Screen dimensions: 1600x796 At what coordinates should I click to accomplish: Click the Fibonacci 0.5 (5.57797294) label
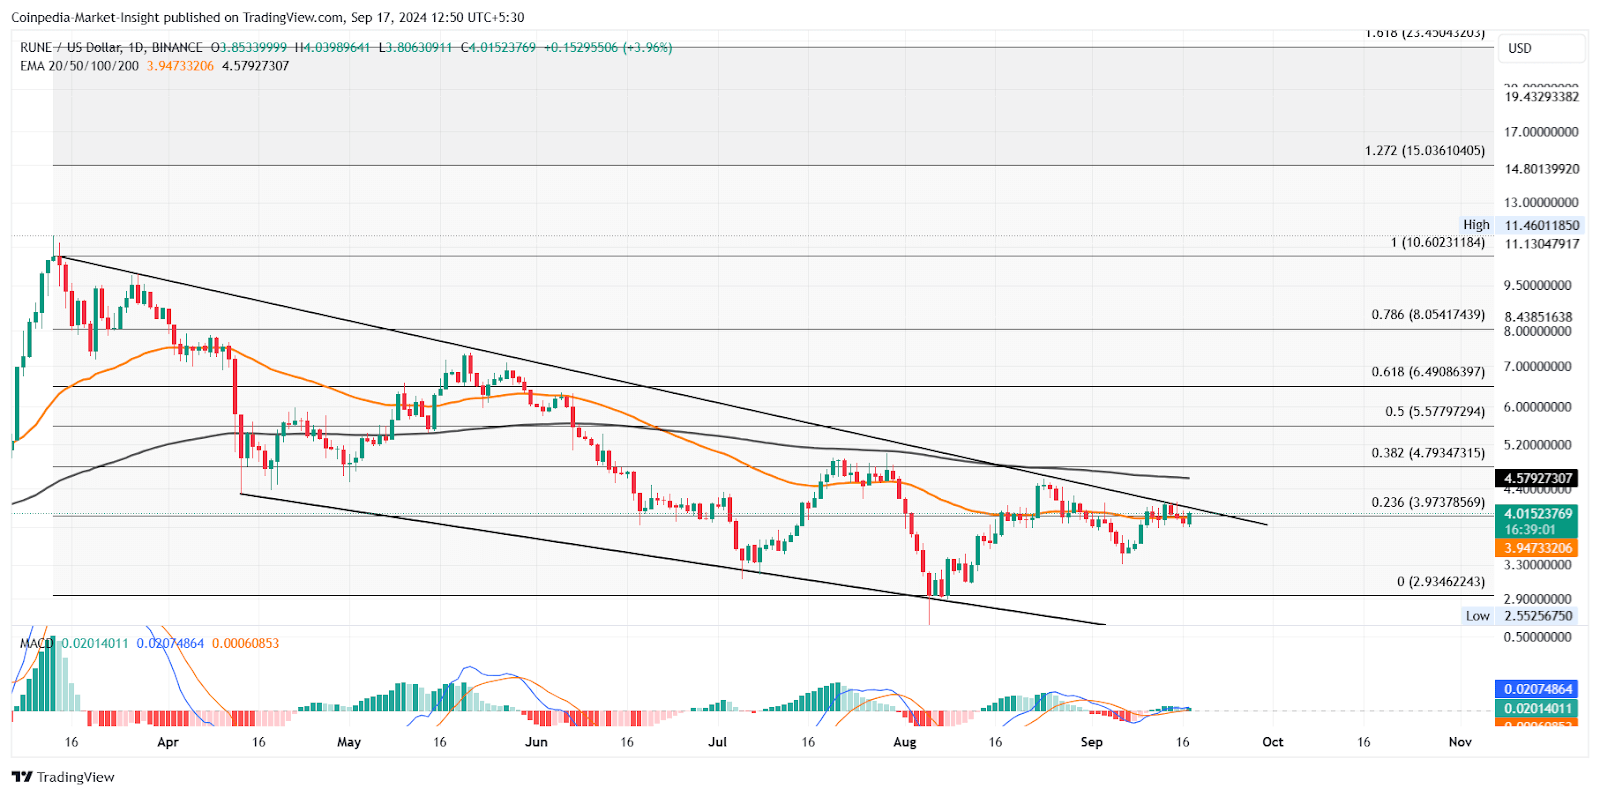(1435, 412)
